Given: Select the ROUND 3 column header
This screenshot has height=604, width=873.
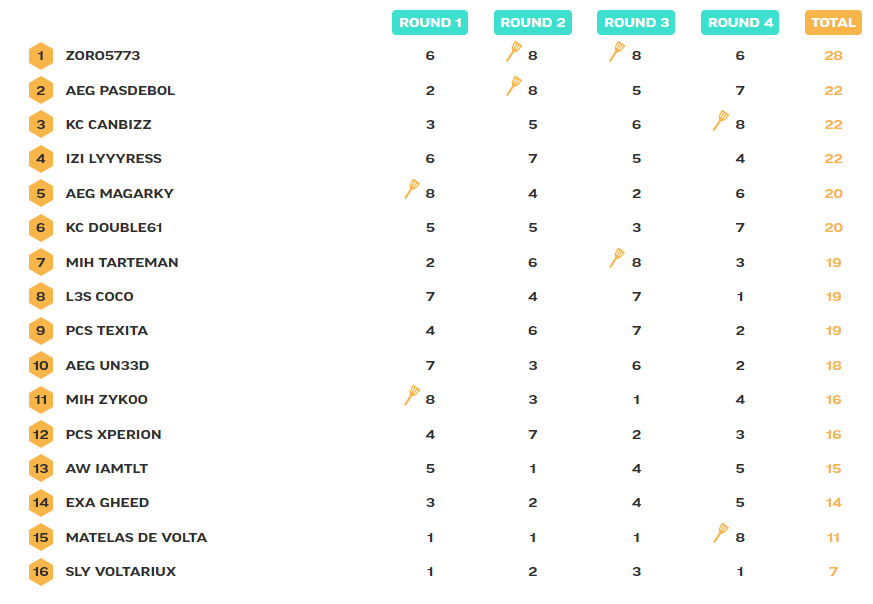Looking at the screenshot, I should tap(636, 23).
